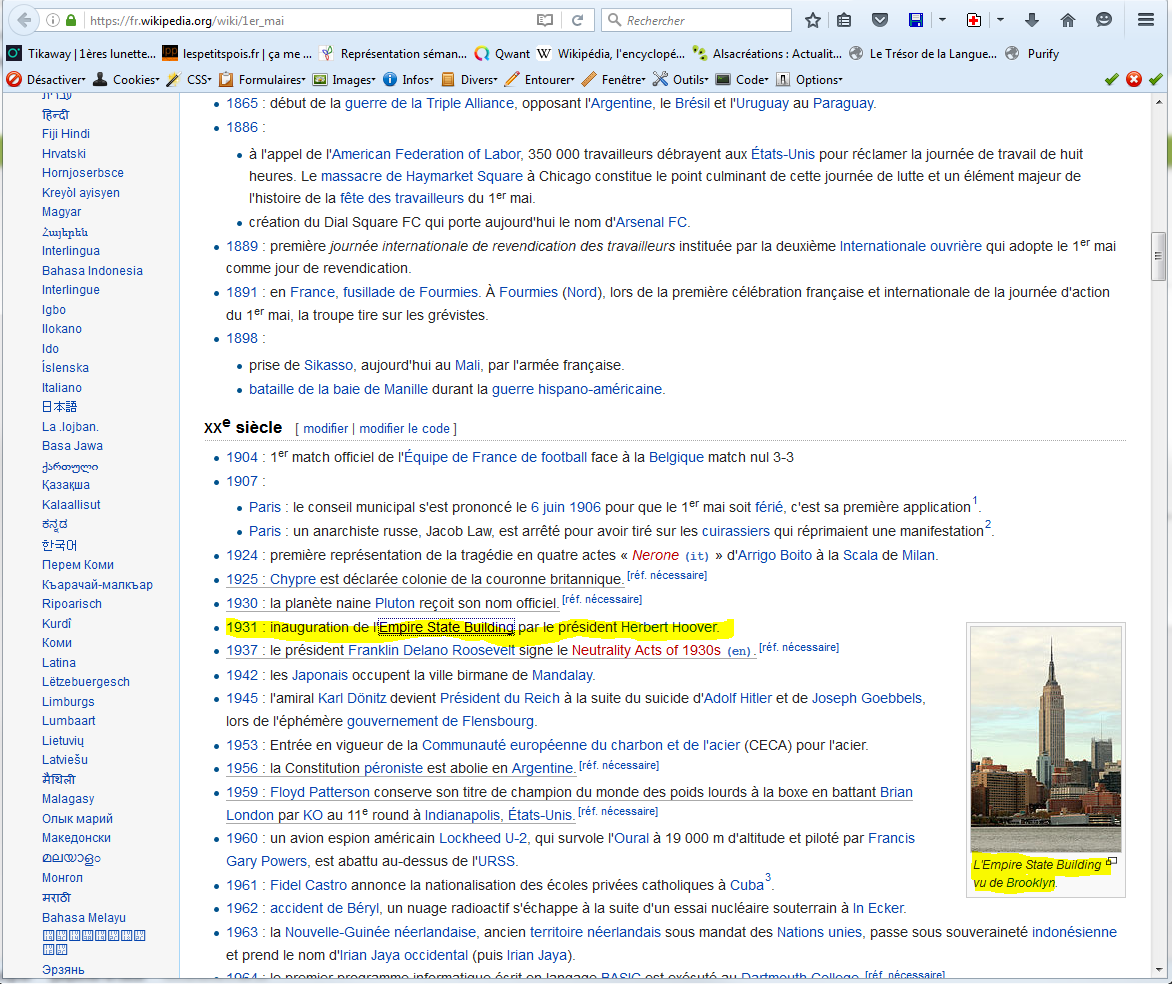Click the Empire State Building thumbnail
The height and width of the screenshot is (984, 1172).
point(1046,739)
